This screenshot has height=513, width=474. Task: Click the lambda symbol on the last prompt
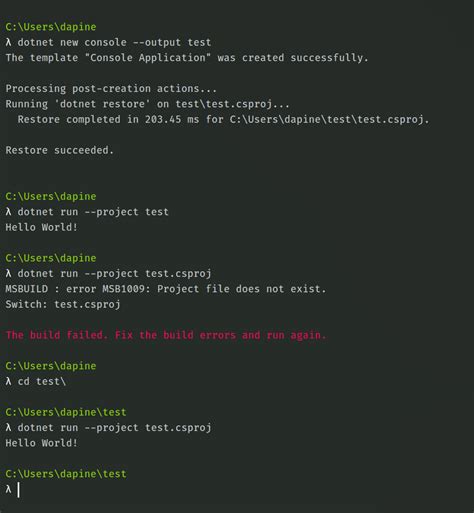[8, 489]
